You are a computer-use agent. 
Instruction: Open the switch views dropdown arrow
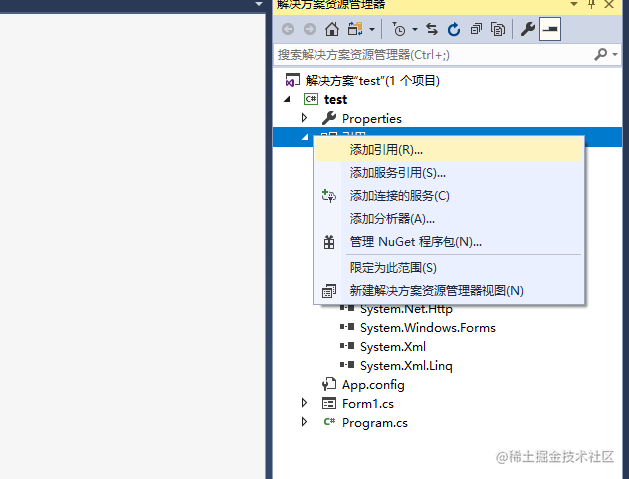tap(372, 29)
